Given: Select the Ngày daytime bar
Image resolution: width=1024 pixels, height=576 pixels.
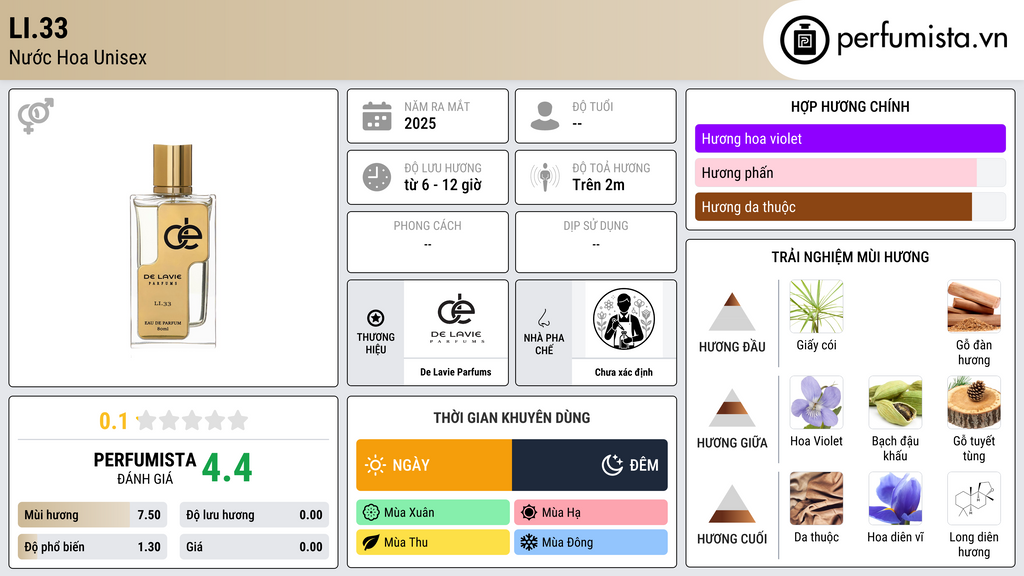Looking at the screenshot, I should (x=434, y=465).
